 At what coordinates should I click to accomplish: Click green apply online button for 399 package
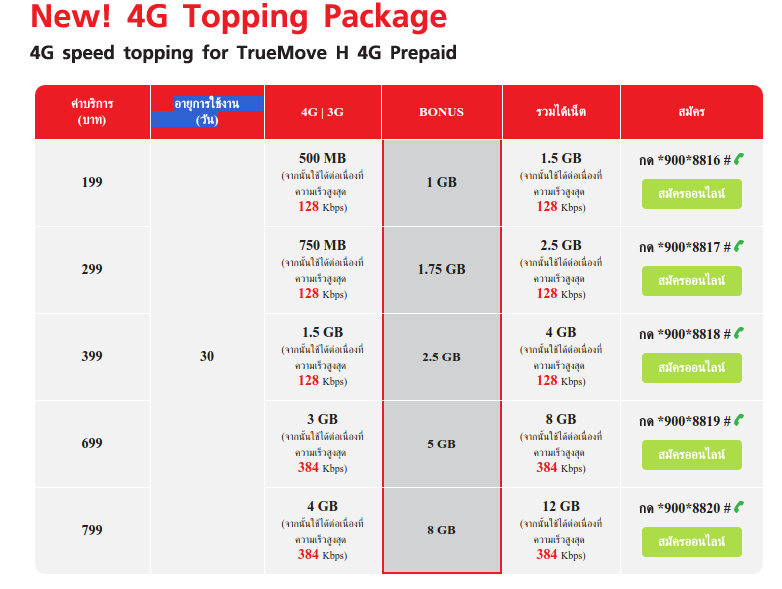click(692, 368)
